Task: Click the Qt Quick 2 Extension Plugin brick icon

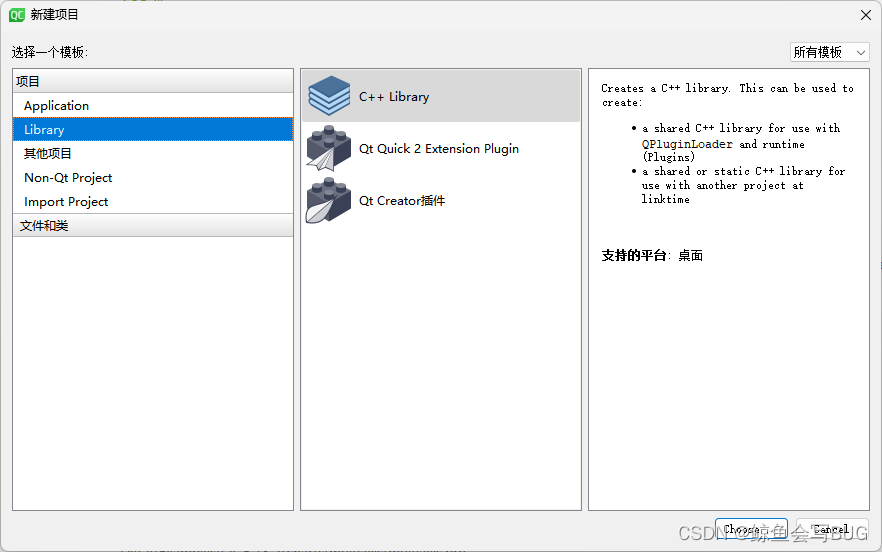Action: pyautogui.click(x=329, y=149)
